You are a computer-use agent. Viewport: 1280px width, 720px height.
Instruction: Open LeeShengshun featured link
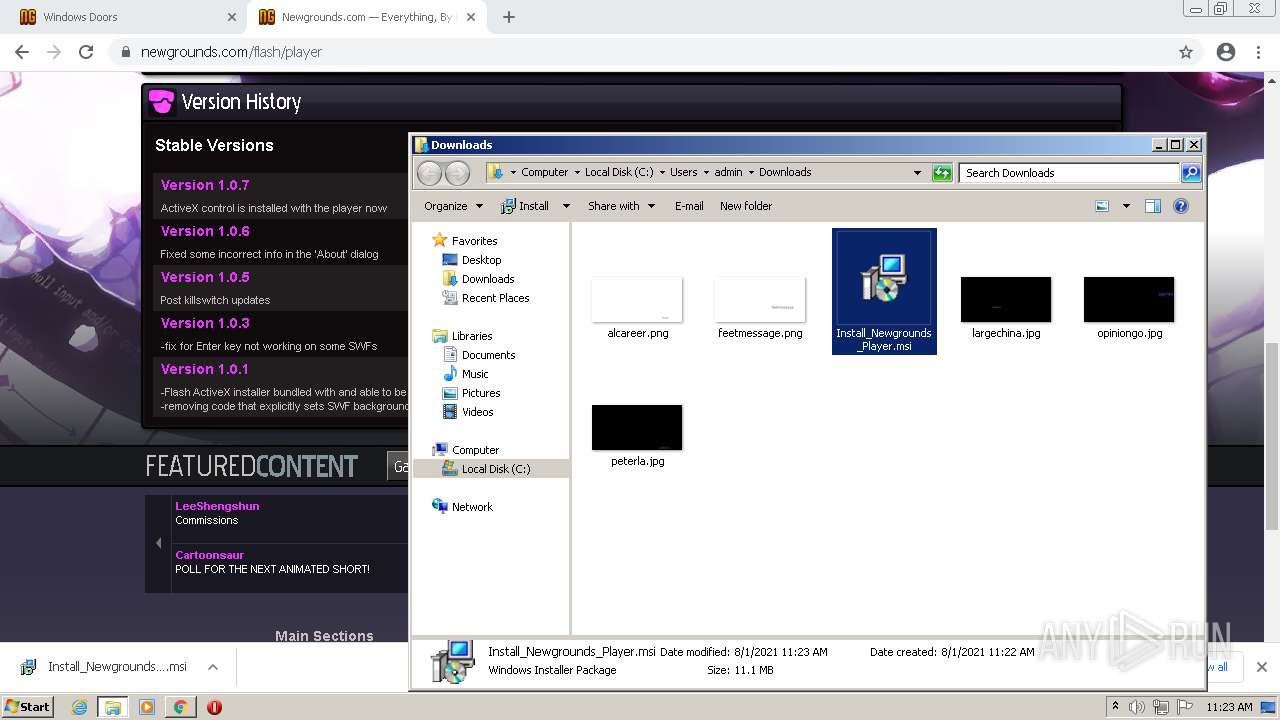coord(217,506)
